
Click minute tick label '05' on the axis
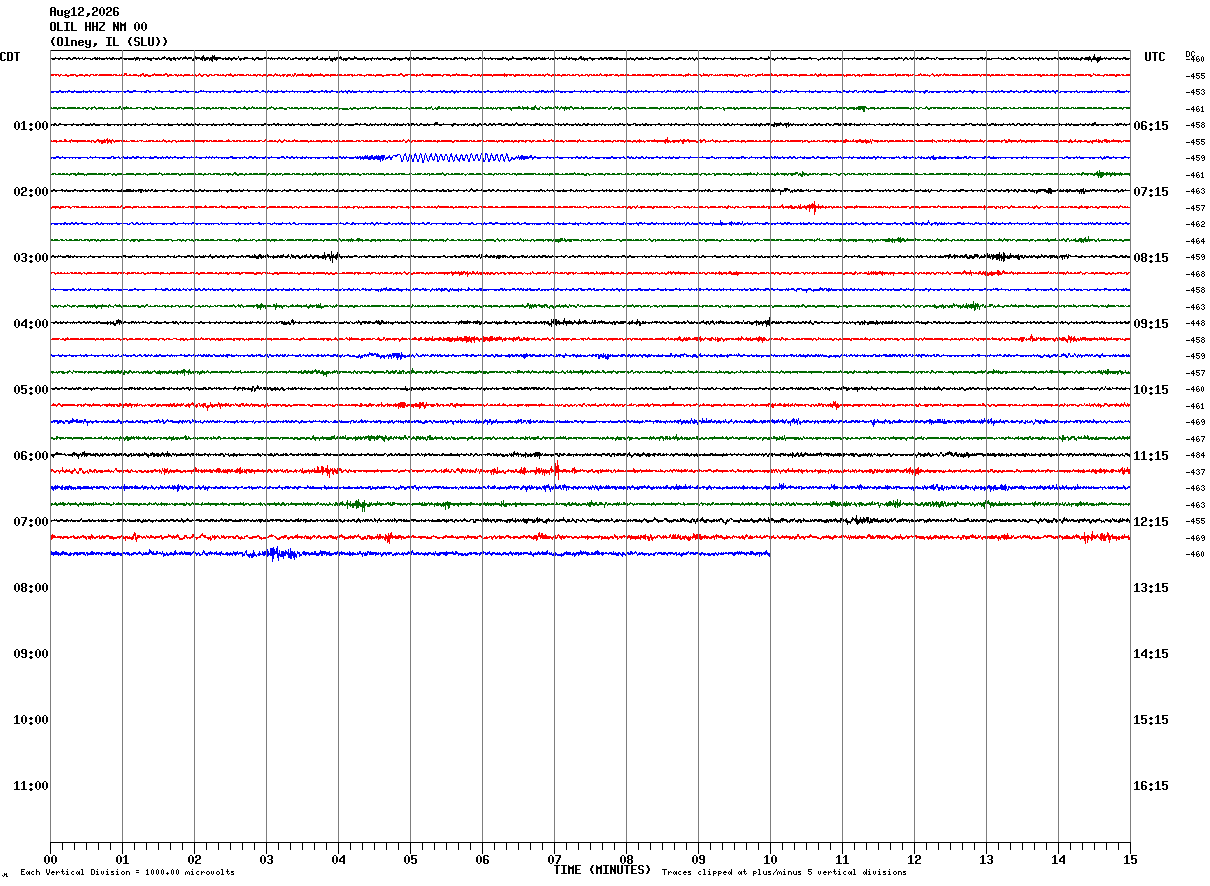coord(410,860)
